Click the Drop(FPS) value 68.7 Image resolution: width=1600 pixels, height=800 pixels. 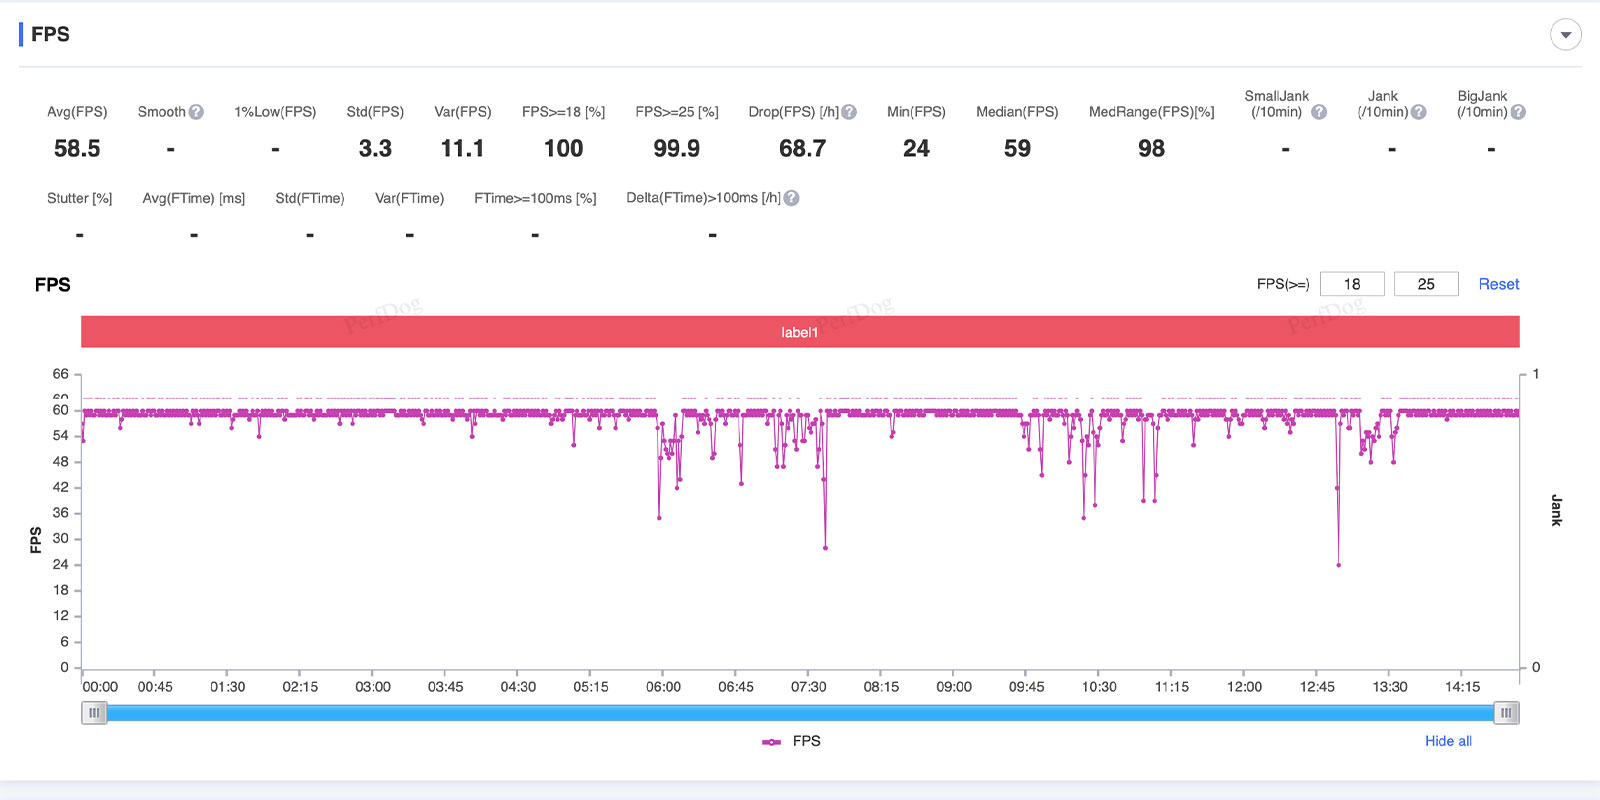point(802,149)
